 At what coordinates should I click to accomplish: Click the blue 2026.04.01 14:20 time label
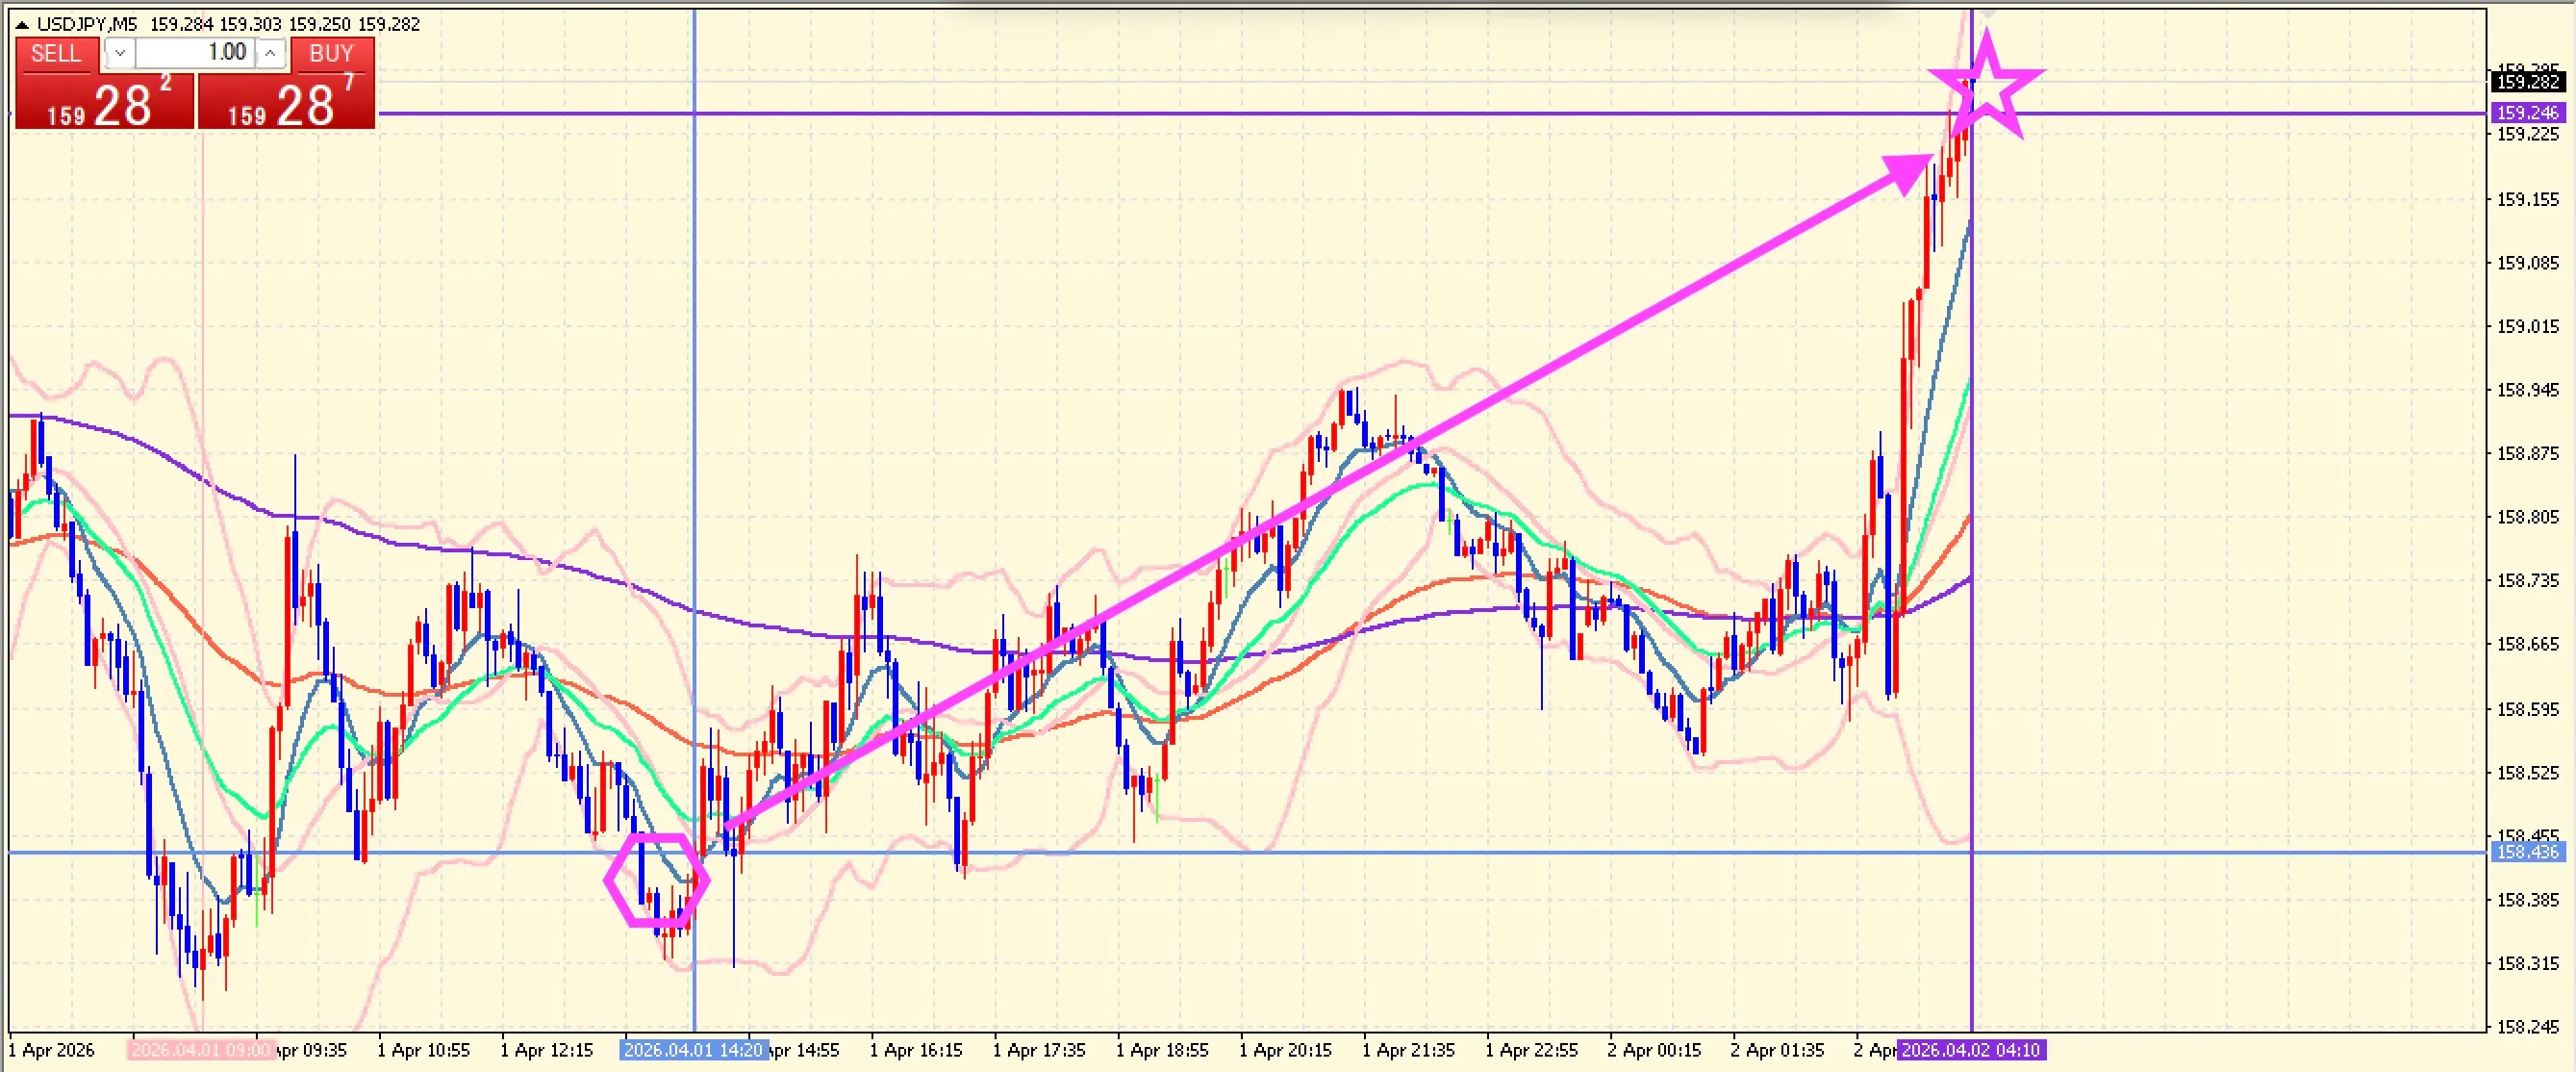pyautogui.click(x=692, y=1050)
